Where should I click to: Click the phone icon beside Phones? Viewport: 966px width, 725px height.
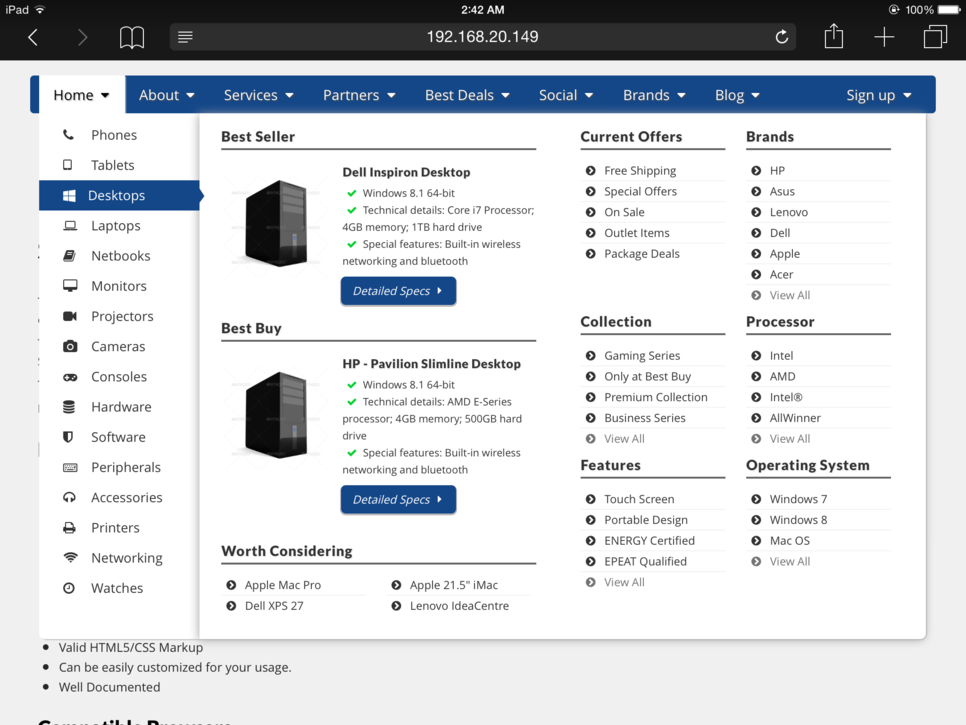pos(68,134)
